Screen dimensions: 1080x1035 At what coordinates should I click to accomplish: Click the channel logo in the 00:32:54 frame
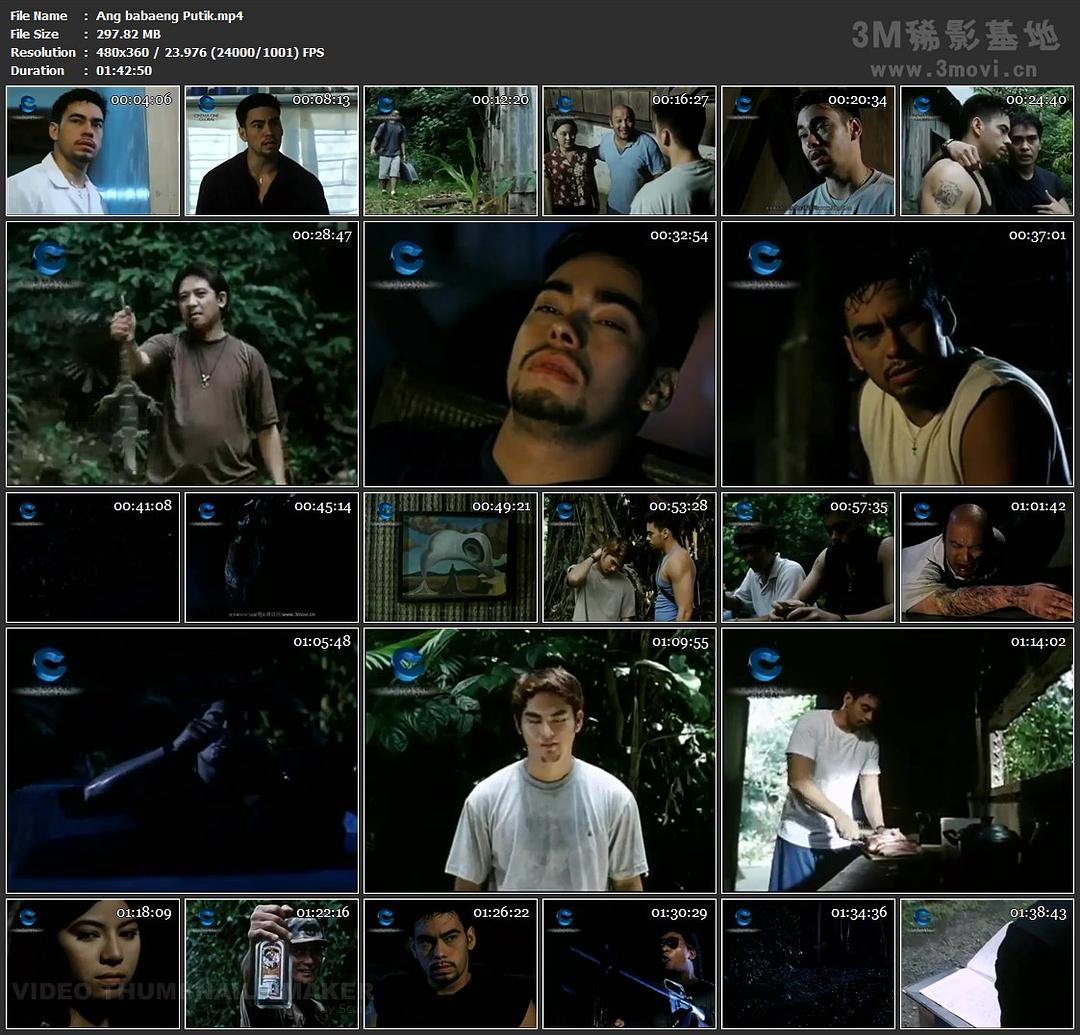pyautogui.click(x=407, y=259)
